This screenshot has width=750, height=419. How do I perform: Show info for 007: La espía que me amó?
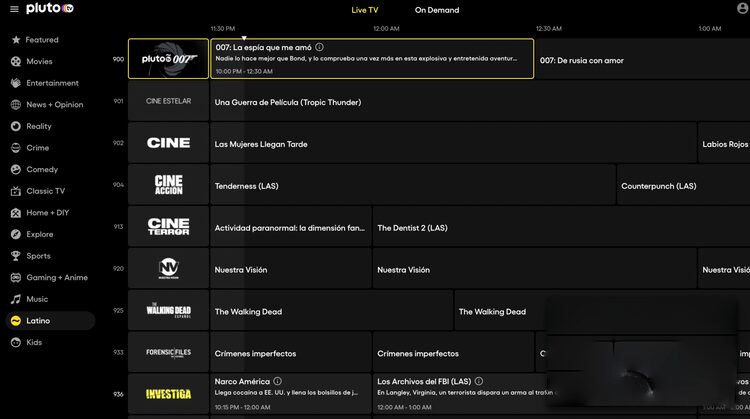320,47
